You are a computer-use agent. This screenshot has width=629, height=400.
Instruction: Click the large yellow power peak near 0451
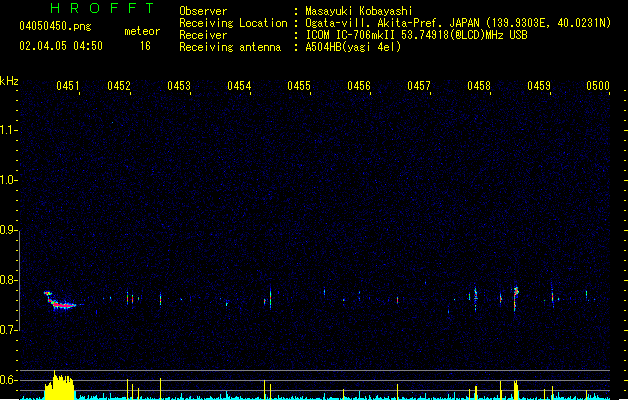[x=59, y=386]
